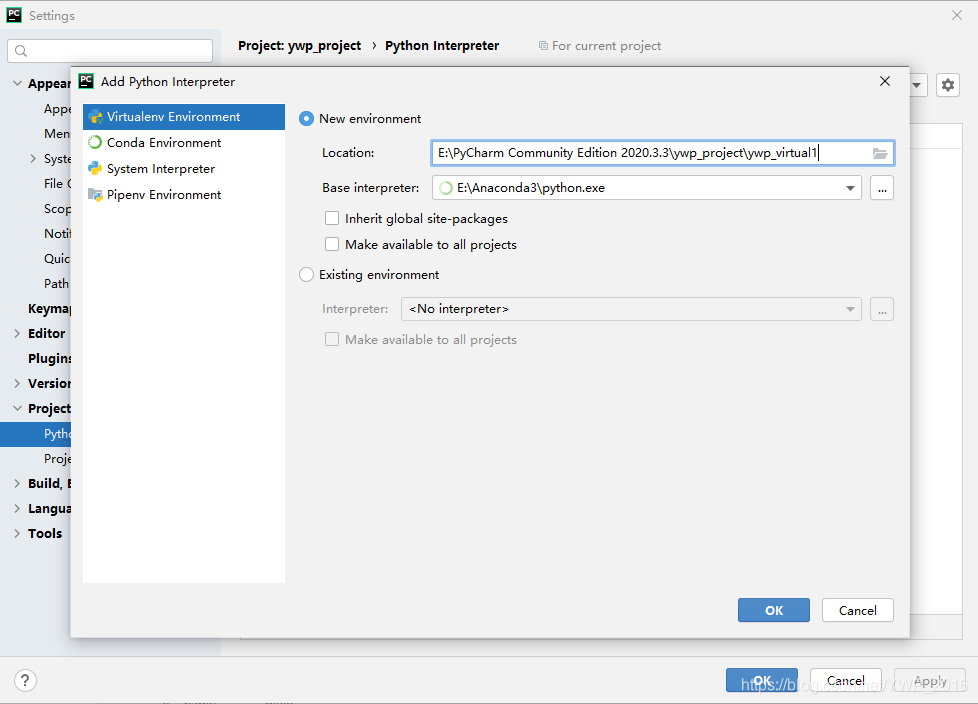The width and height of the screenshot is (978, 704).
Task: Confirm with OK in Add Python Interpreter dialog
Action: click(x=773, y=610)
